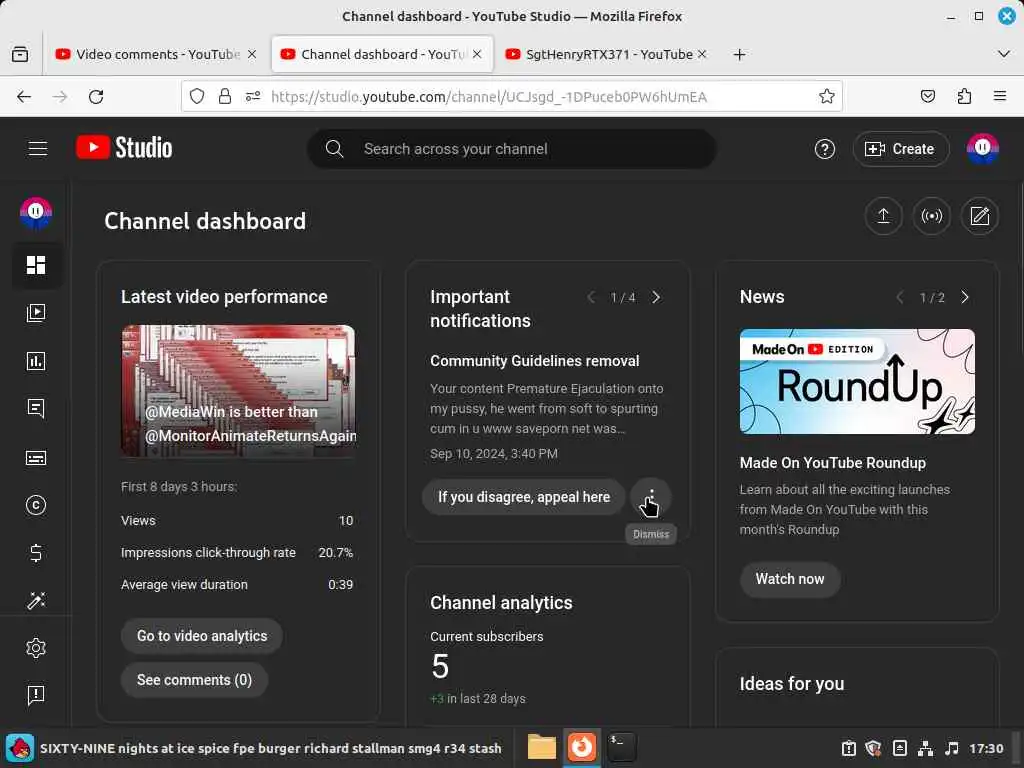
Task: Go to previous News item
Action: (x=900, y=297)
